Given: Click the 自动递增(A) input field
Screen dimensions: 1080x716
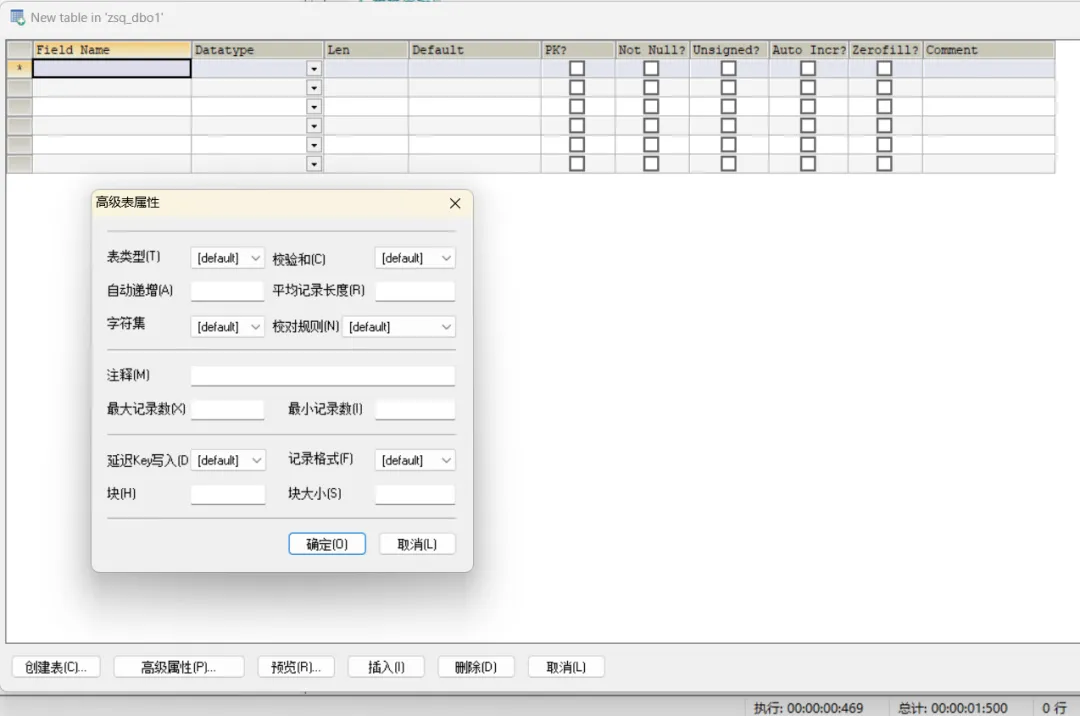Looking at the screenshot, I should coord(227,291).
